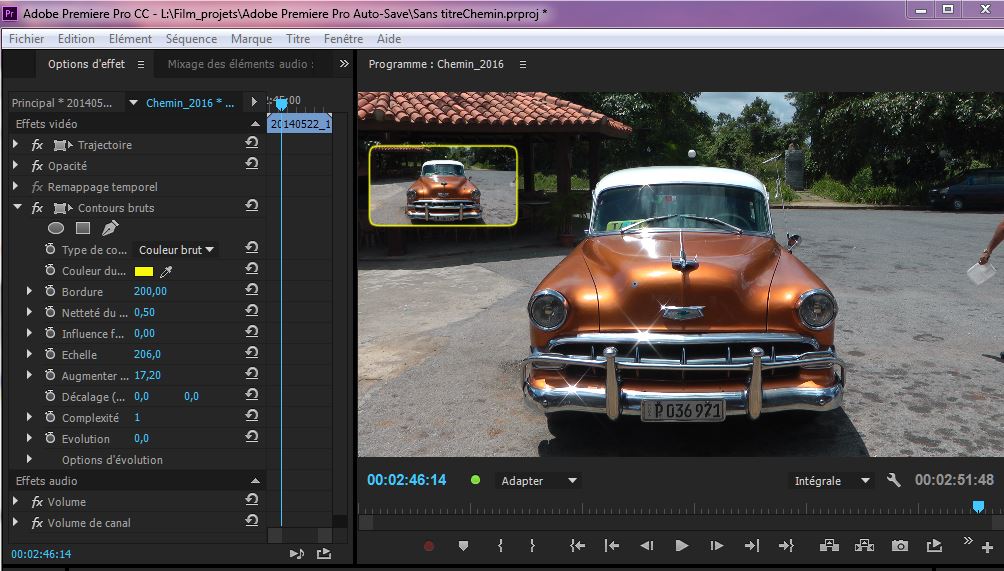Open the Adapter zoom level dropdown
The image size is (1004, 571).
[x=539, y=481]
